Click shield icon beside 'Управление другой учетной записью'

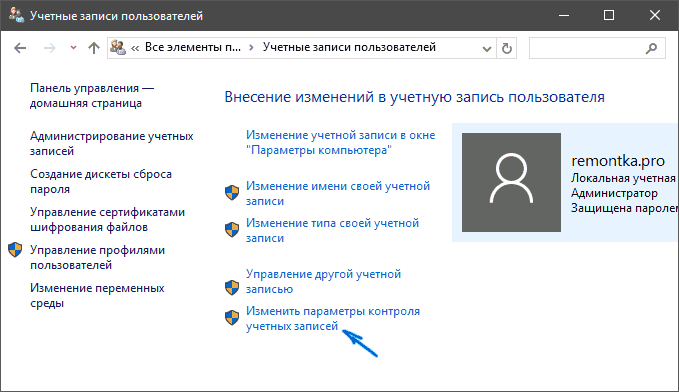232,287
